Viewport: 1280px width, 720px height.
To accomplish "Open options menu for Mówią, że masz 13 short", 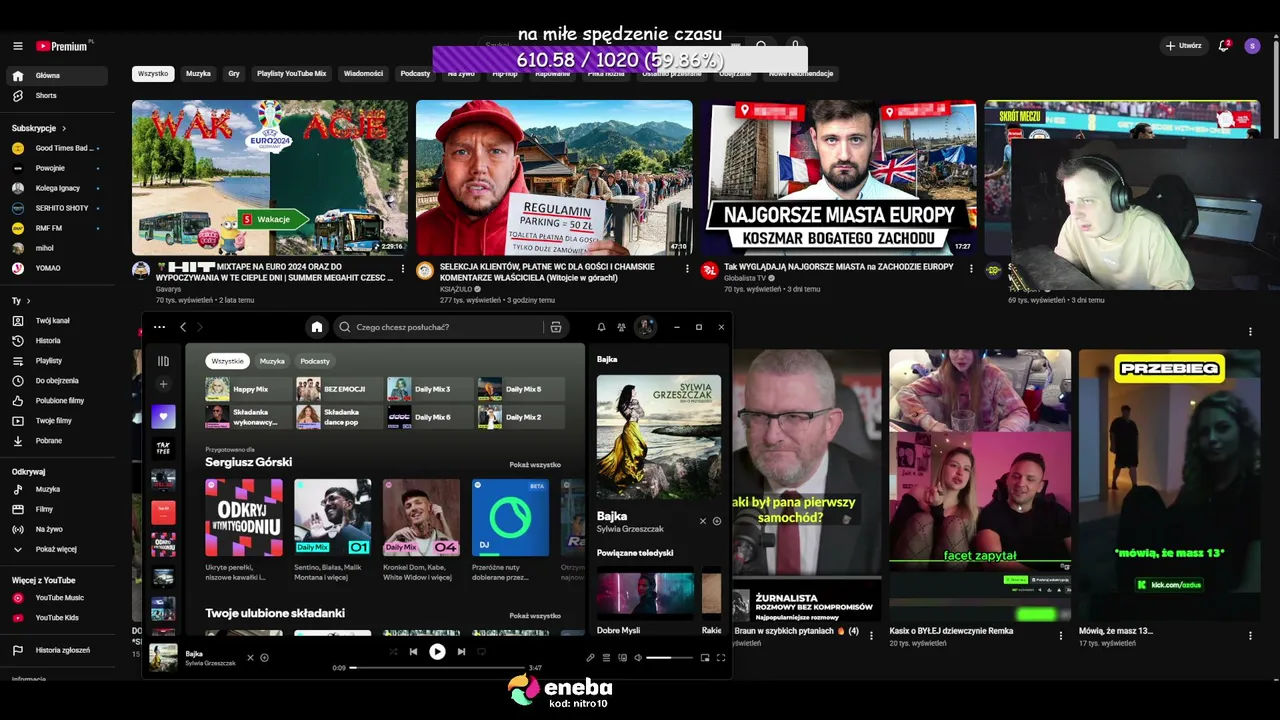I will 1250,635.
